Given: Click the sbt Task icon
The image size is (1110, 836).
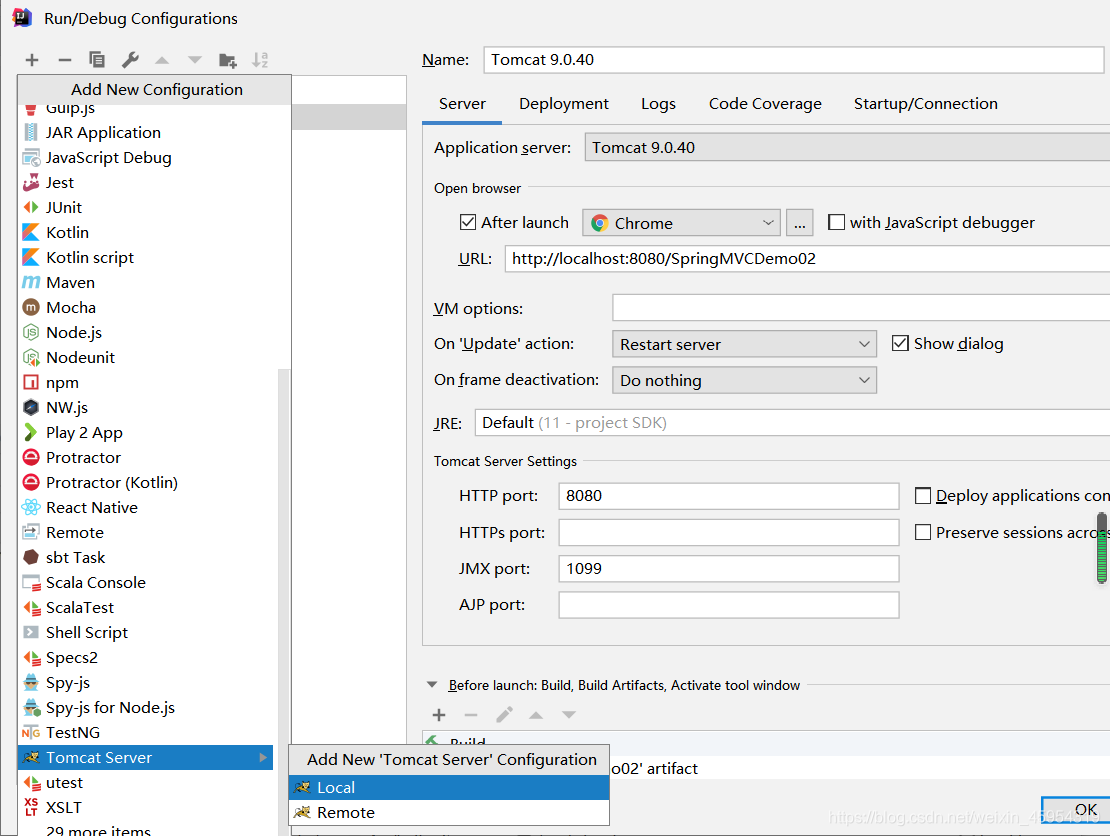Looking at the screenshot, I should point(30,557).
